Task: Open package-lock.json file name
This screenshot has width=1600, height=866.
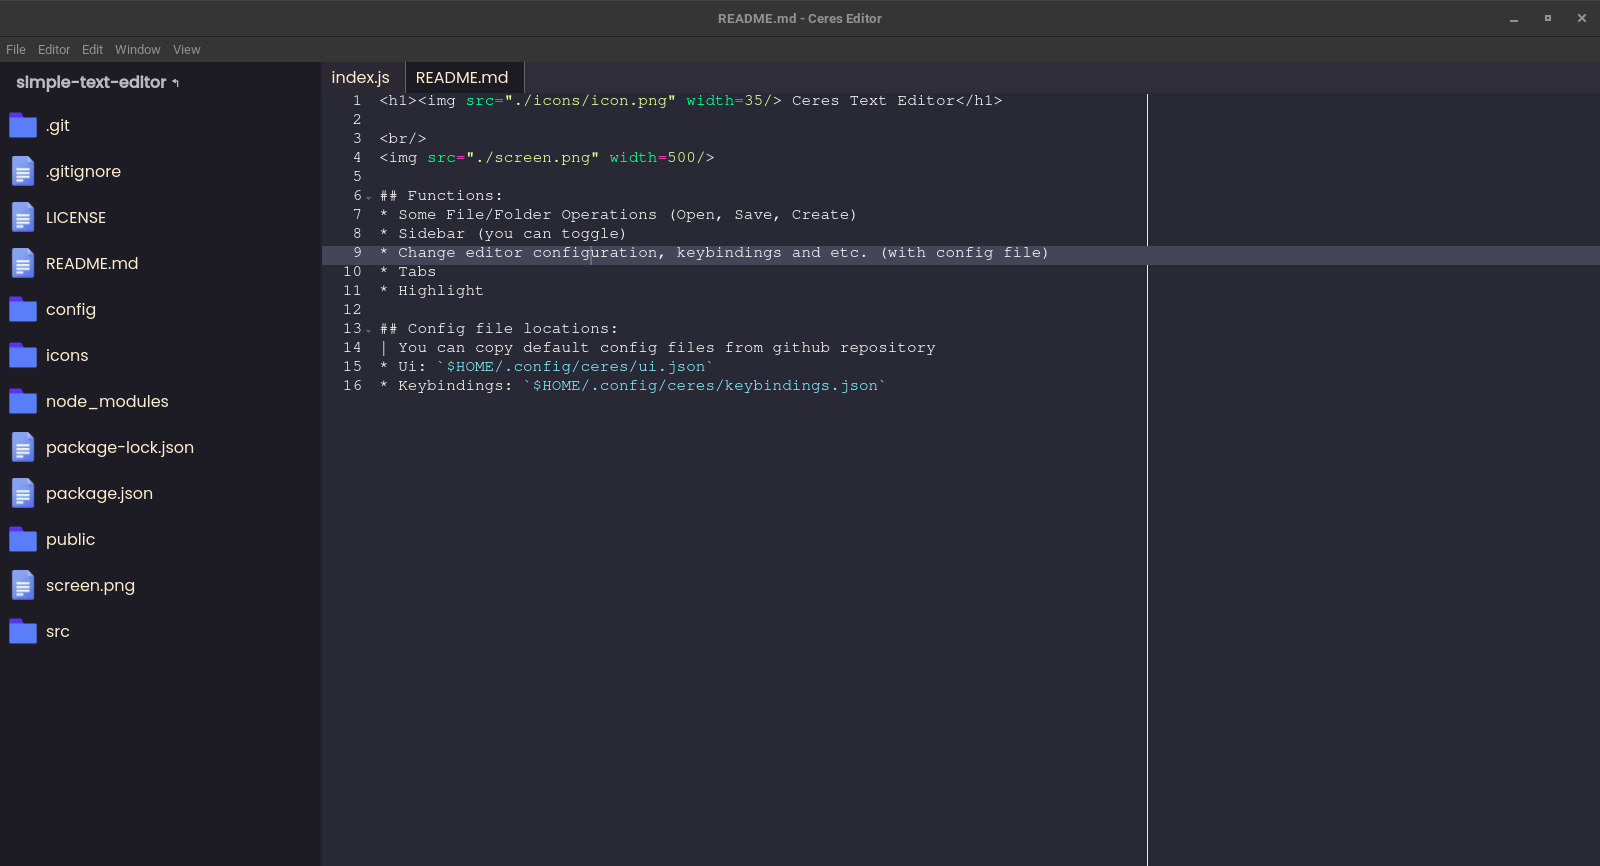Action: tap(120, 447)
